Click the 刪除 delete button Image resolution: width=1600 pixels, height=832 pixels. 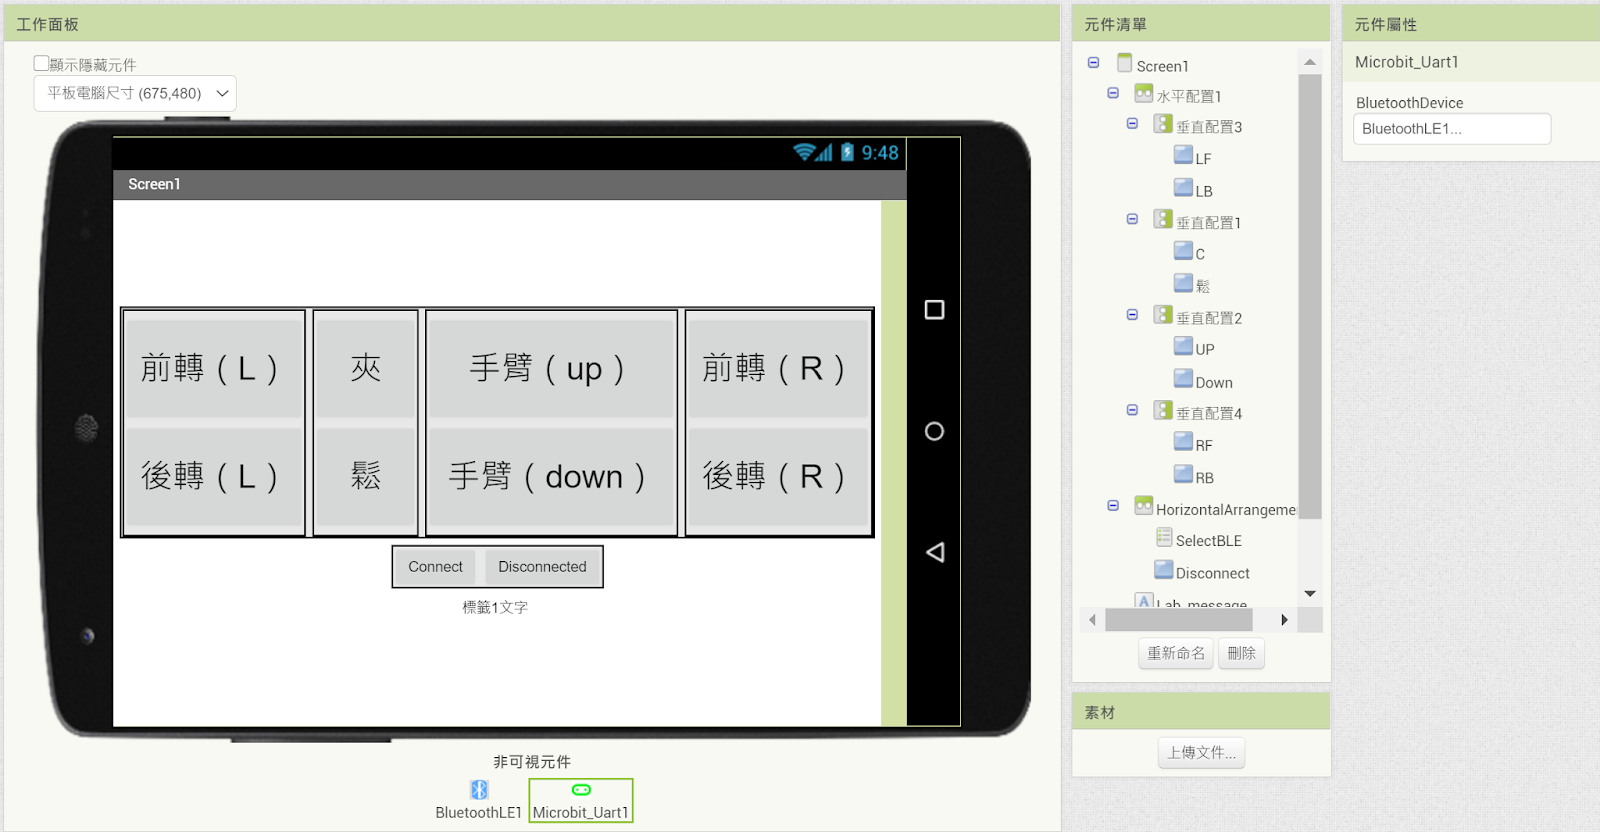[1241, 653]
